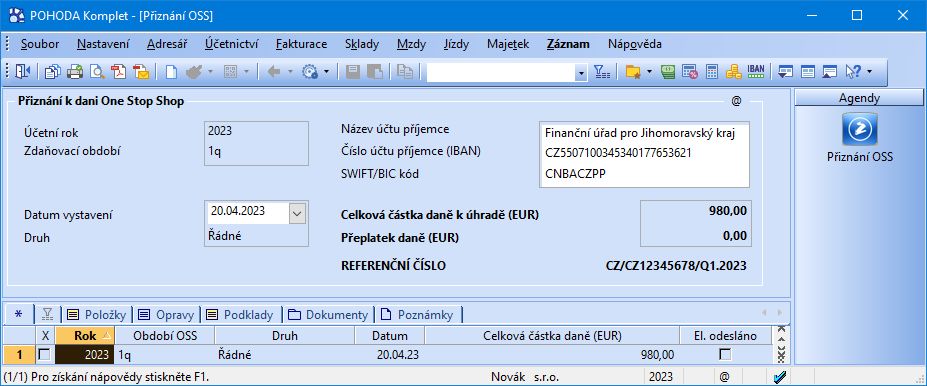Image resolution: width=927 pixels, height=386 pixels.
Task: Open the Datum vystavení date dropdown
Action: point(297,213)
